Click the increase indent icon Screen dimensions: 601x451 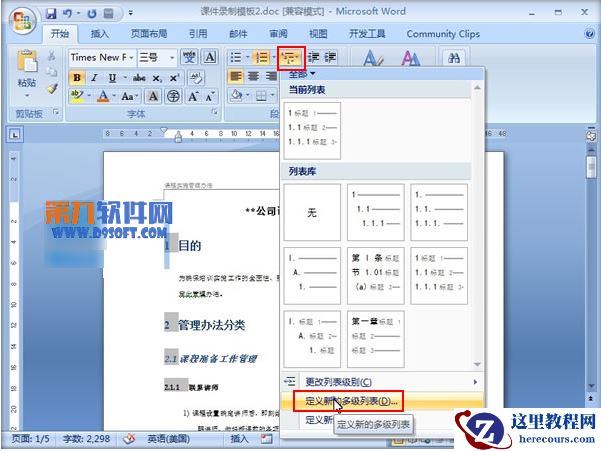(x=330, y=57)
